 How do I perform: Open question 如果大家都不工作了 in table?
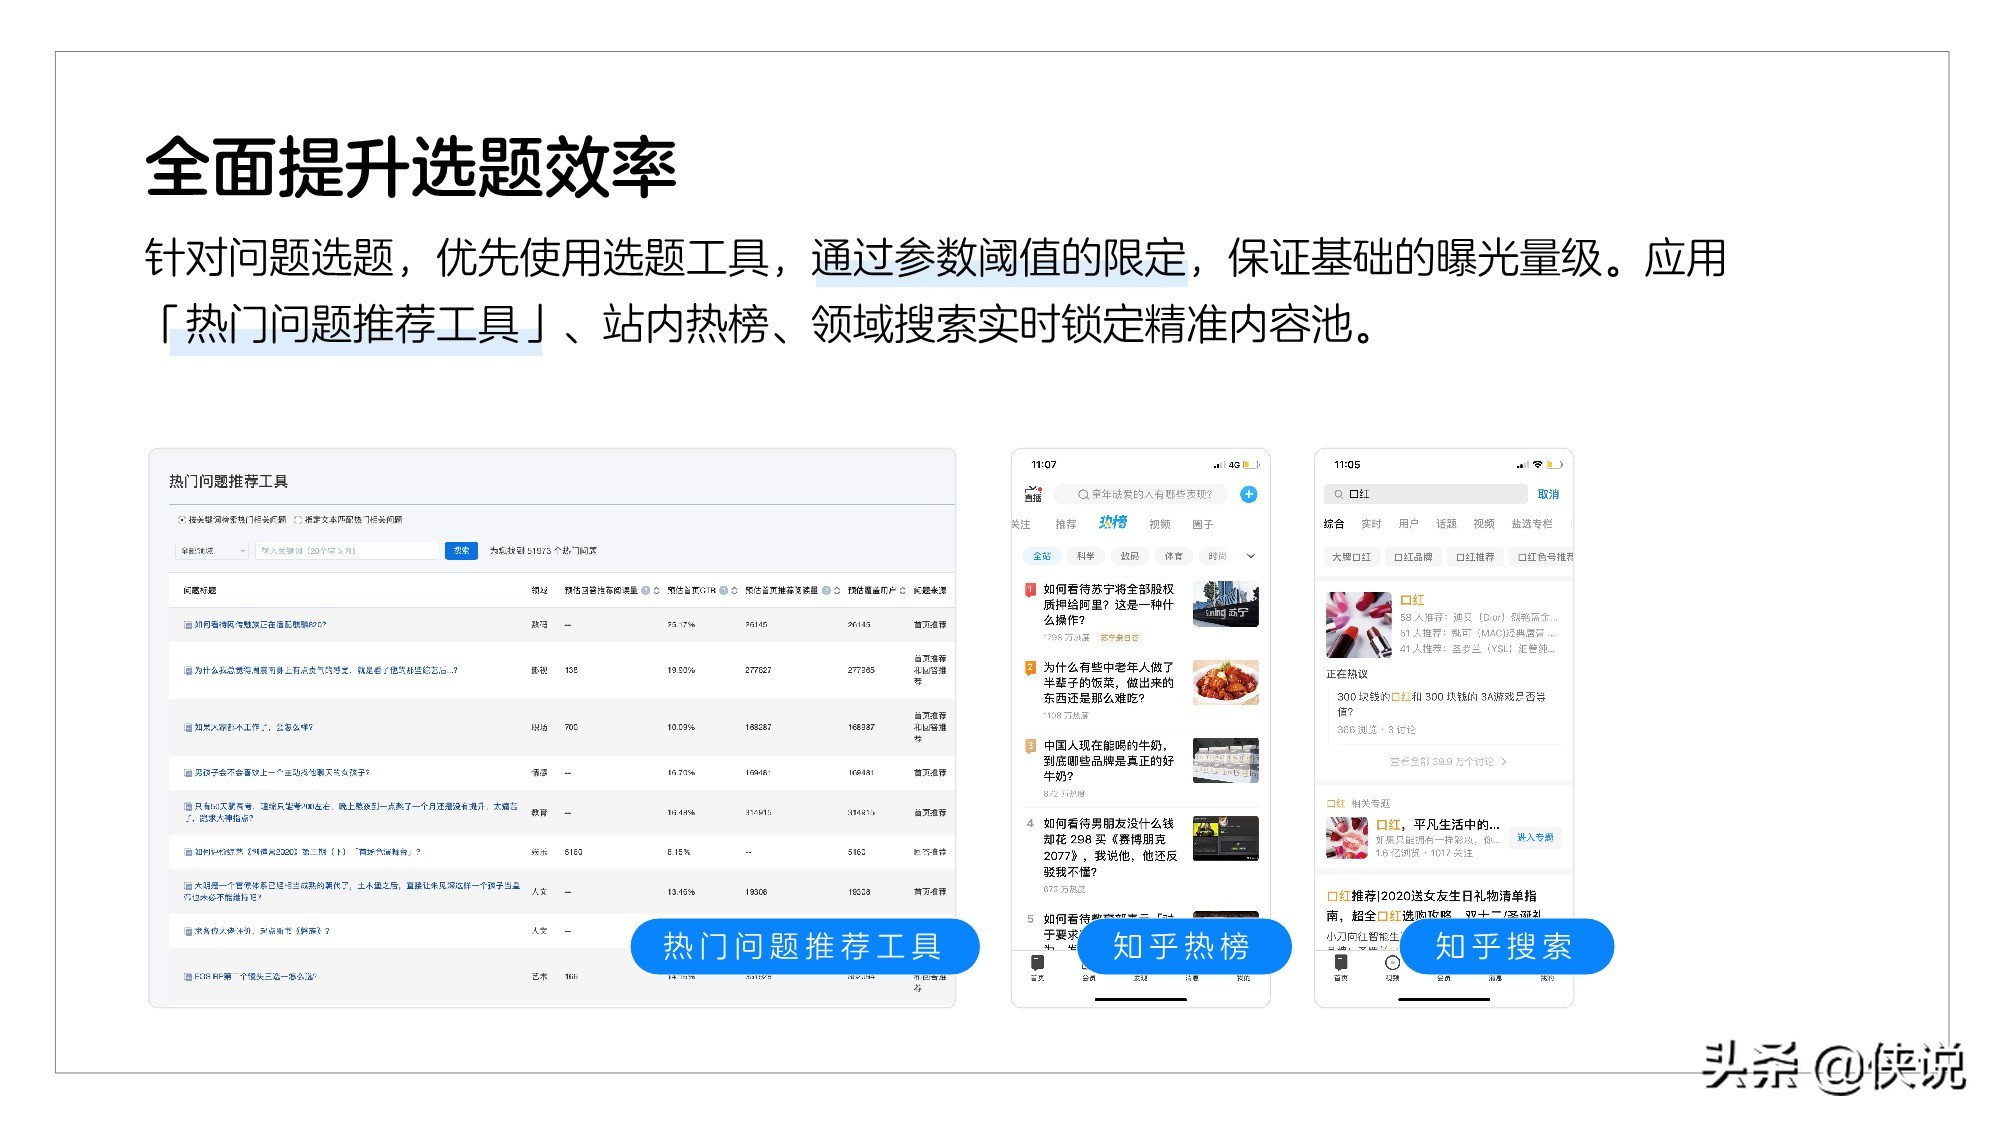point(254,727)
